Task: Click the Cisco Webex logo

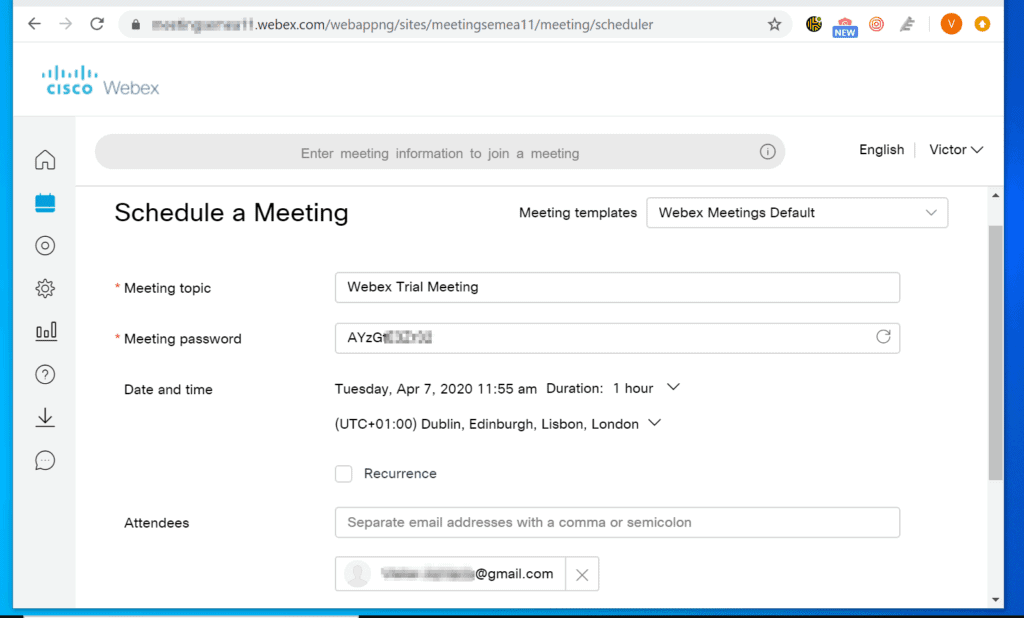Action: (x=100, y=81)
